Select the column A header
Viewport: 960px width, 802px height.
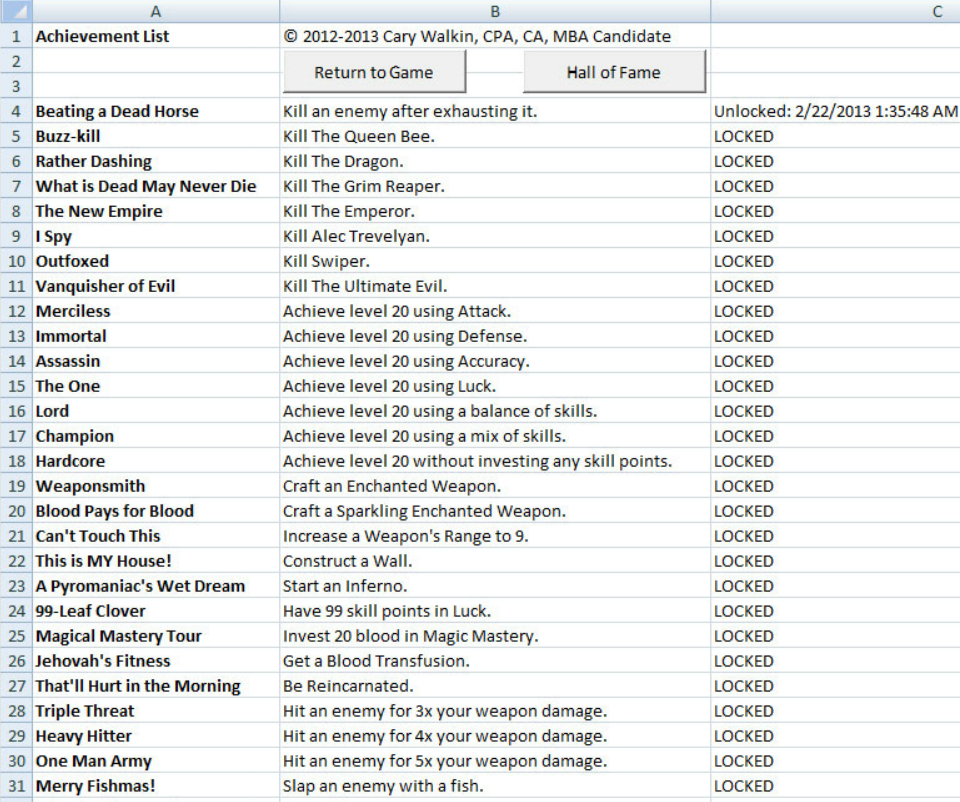tap(155, 11)
